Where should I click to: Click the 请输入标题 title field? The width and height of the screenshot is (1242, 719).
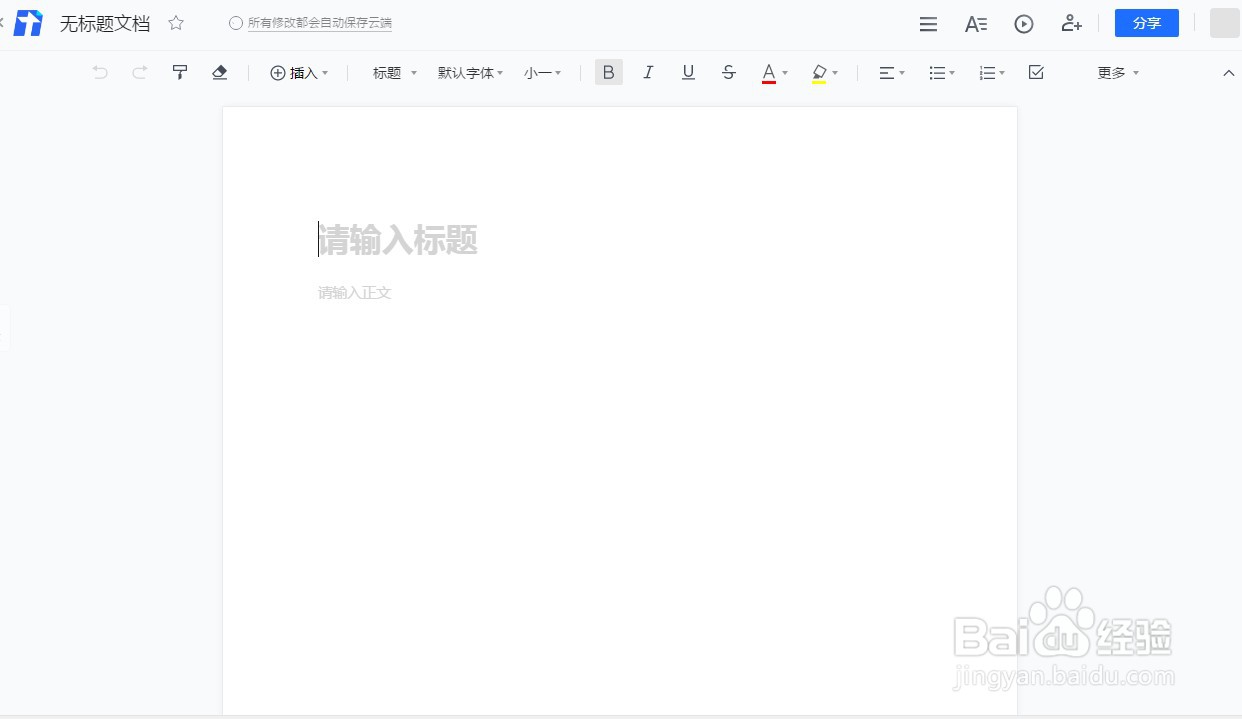[x=398, y=240]
